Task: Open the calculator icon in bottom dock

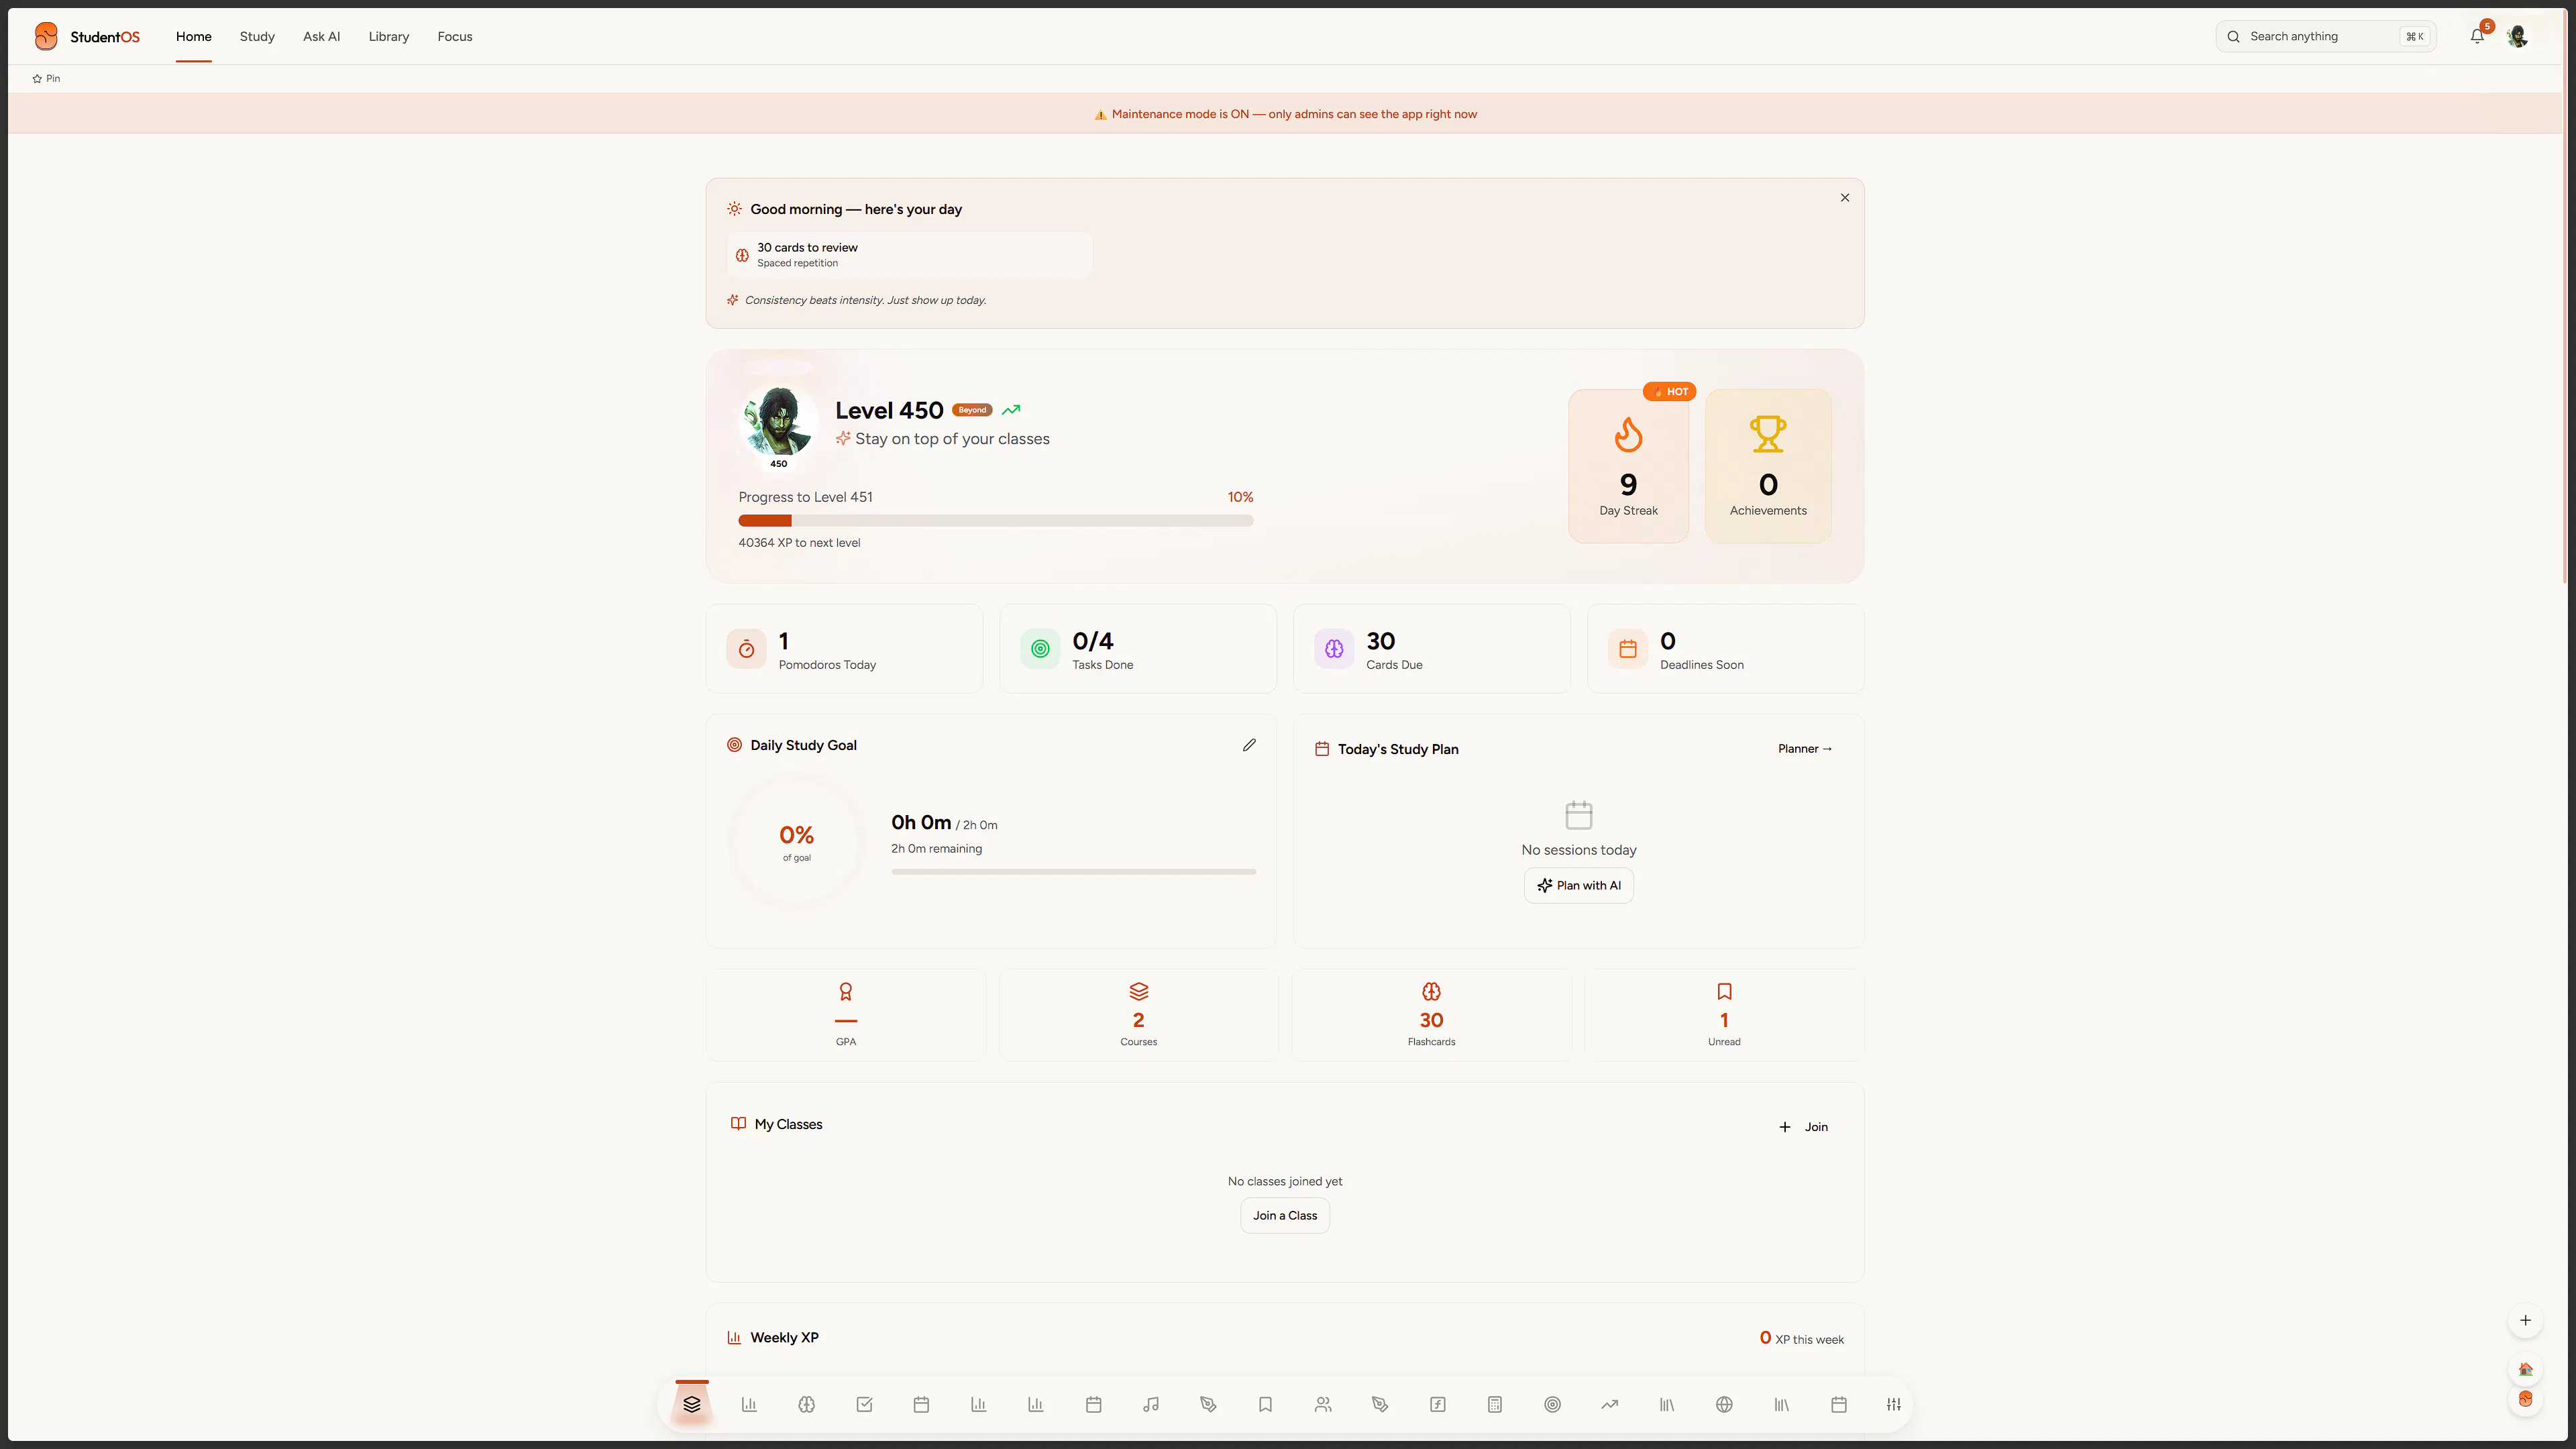Action: pos(1495,1404)
